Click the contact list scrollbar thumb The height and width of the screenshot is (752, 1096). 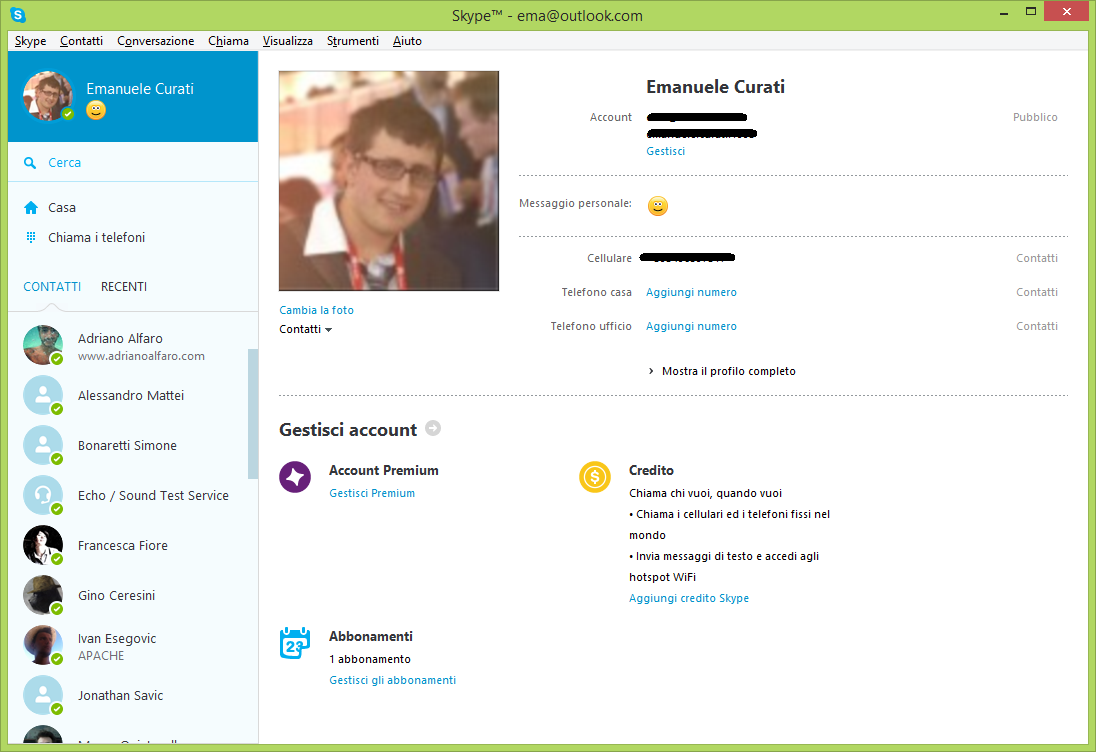[x=252, y=414]
